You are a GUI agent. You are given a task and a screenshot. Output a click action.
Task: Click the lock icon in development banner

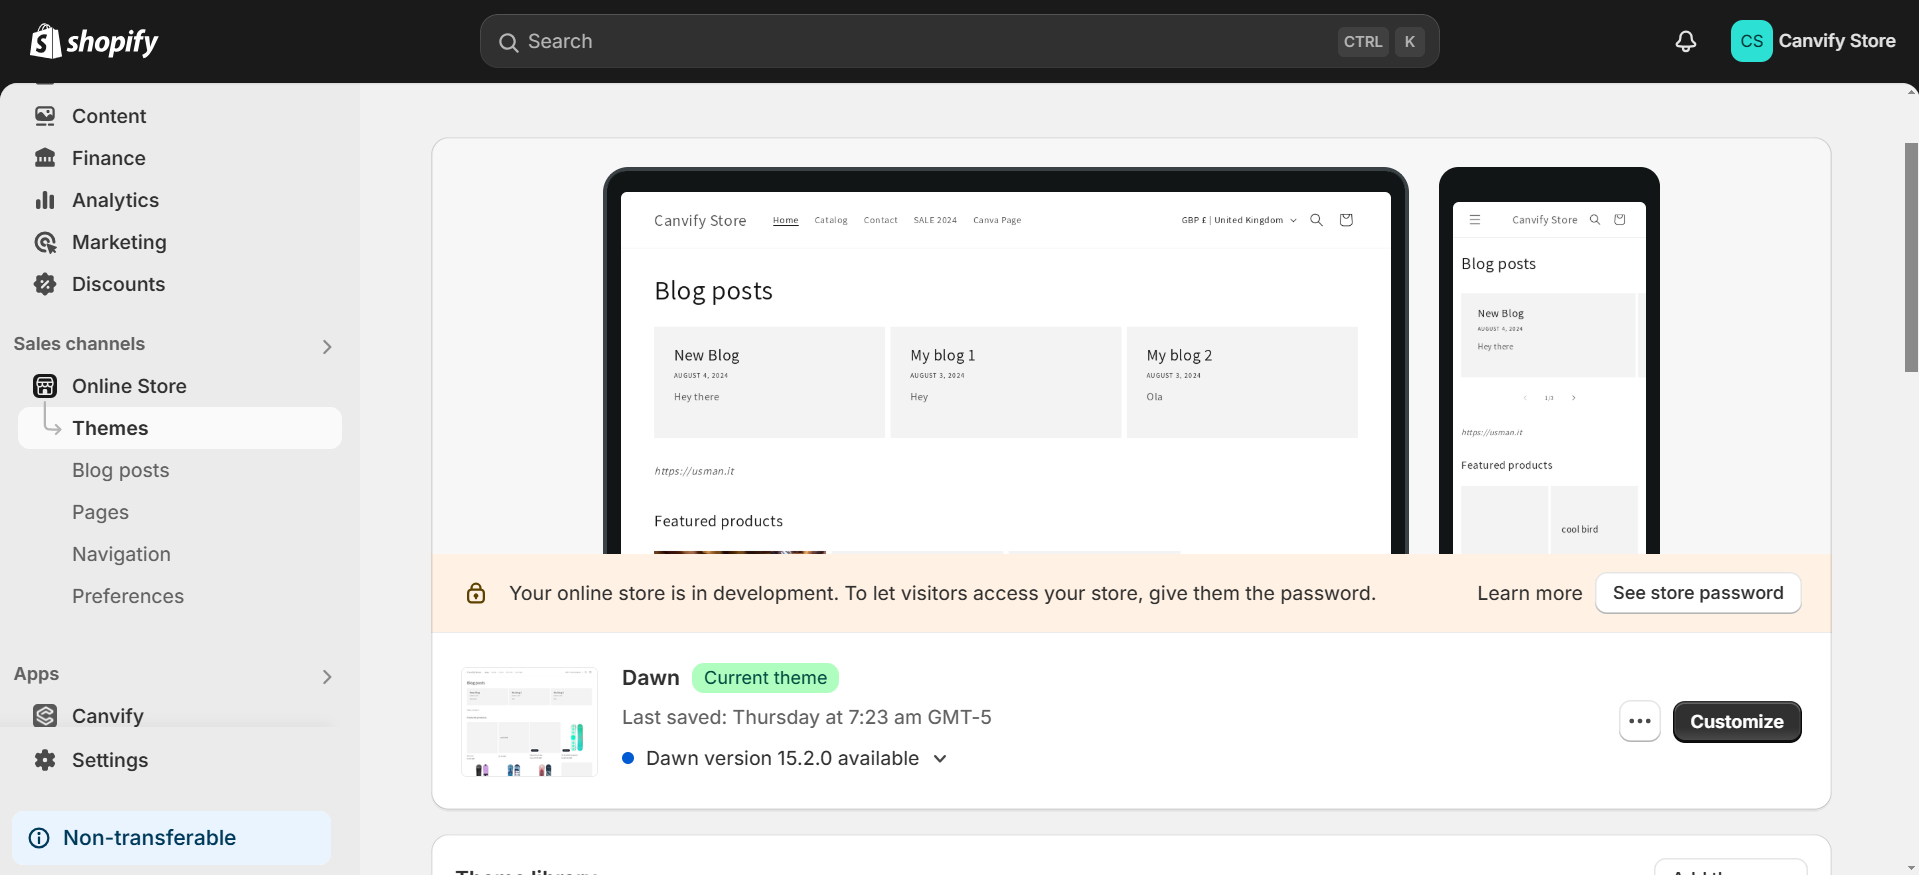pos(476,593)
